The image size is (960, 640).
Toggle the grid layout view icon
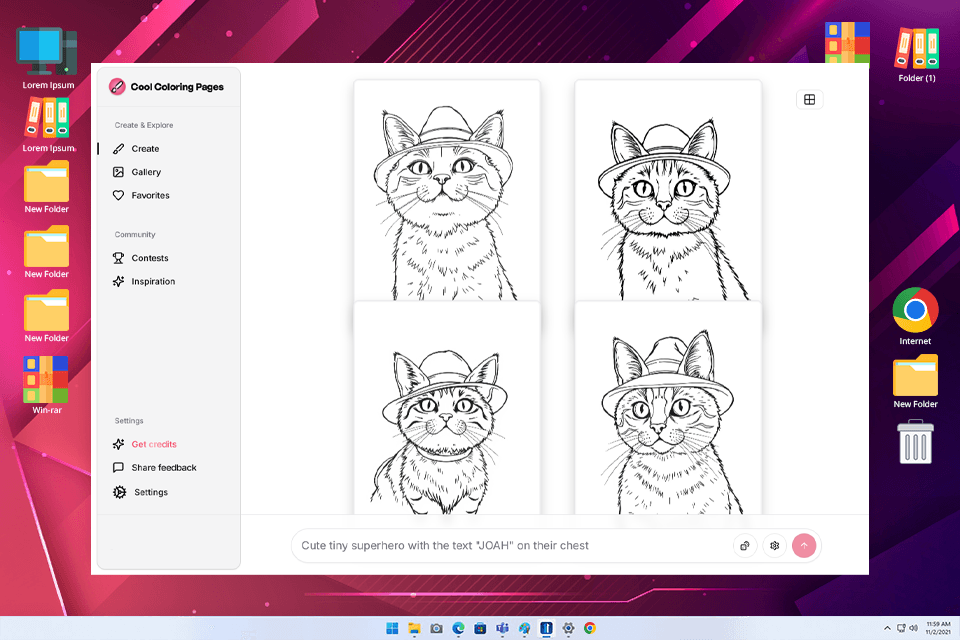(809, 99)
